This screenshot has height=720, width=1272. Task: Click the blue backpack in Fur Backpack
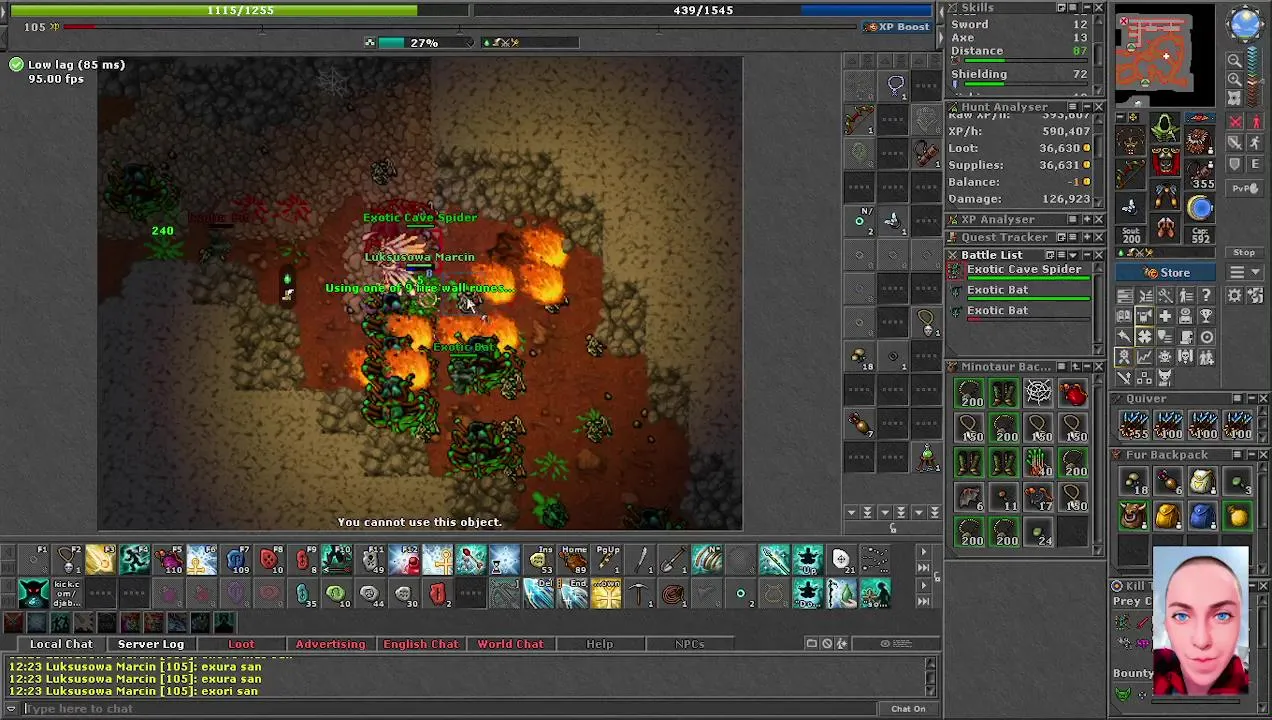(1203, 516)
